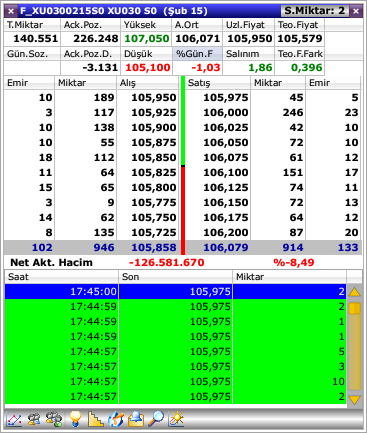Image resolution: width=367 pixels, height=433 pixels.
Task: Click the magnifying glass icon
Action: 156,419
